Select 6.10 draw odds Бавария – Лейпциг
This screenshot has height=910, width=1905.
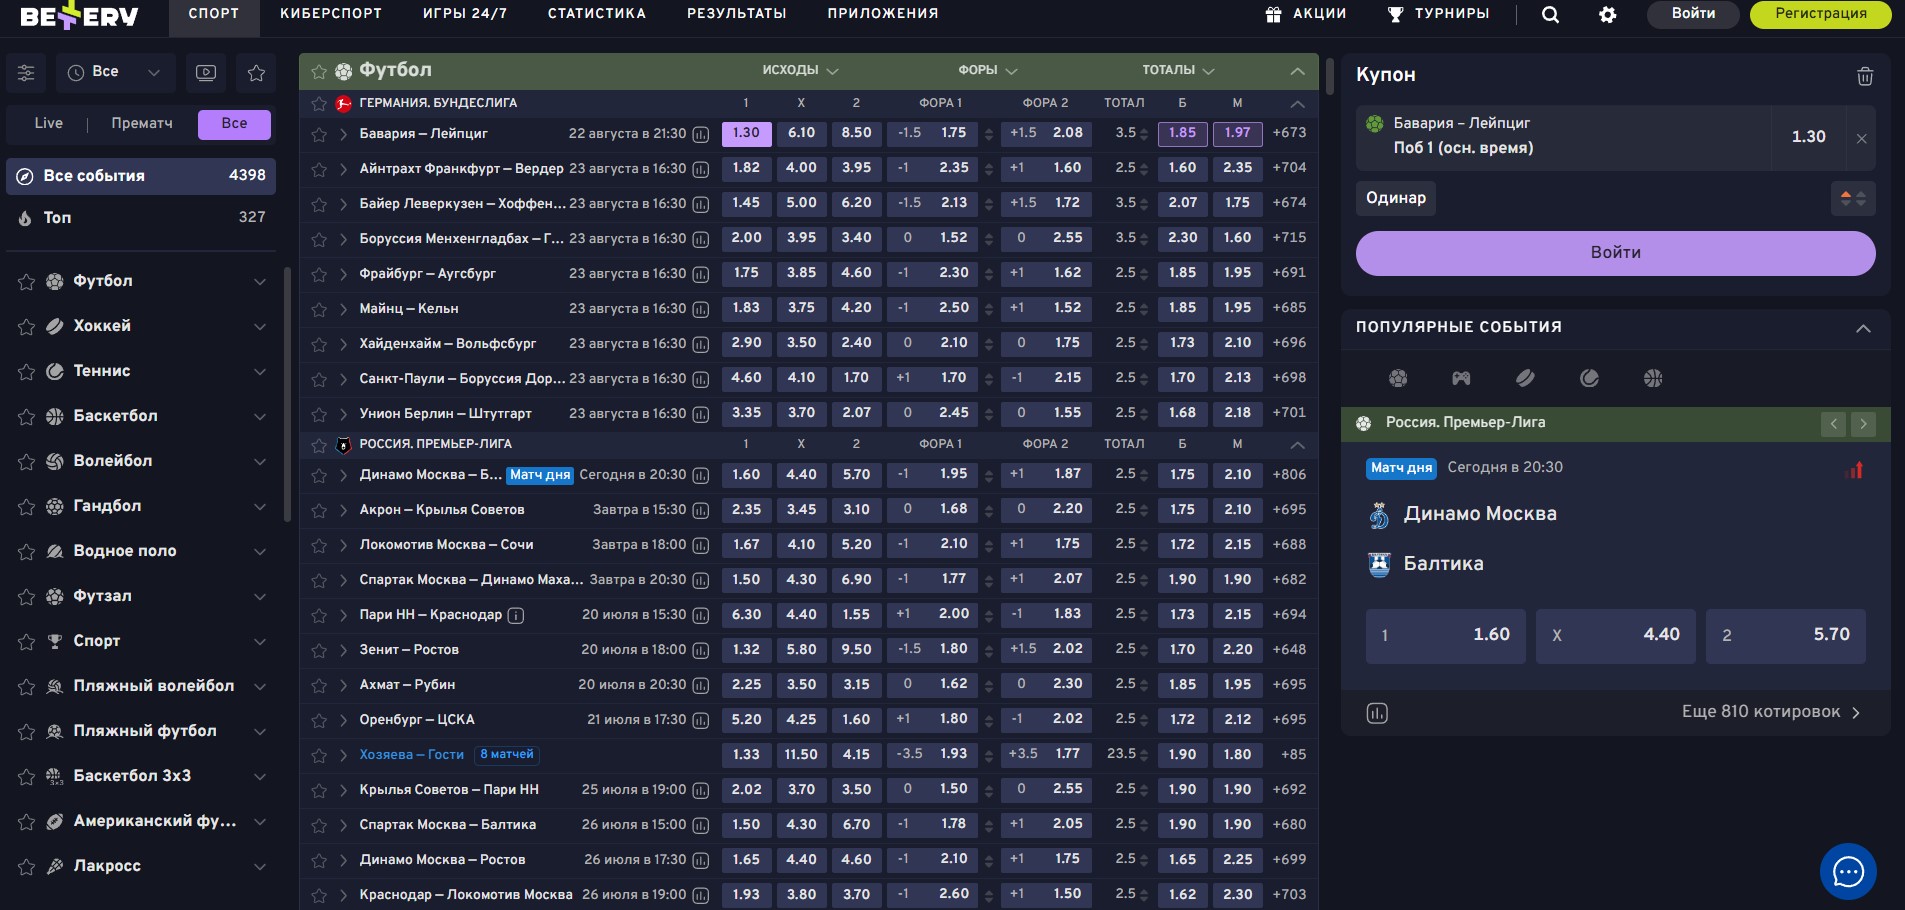(x=801, y=133)
